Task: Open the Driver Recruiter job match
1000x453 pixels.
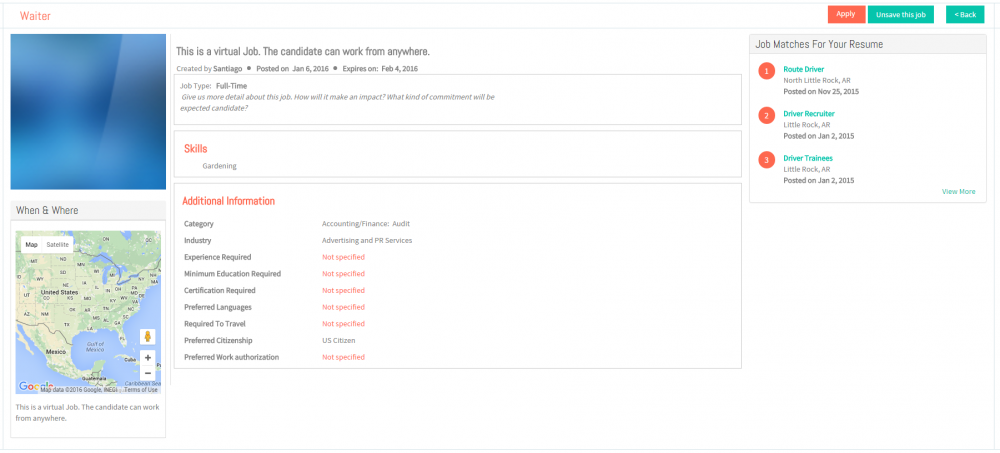Action: 809,114
